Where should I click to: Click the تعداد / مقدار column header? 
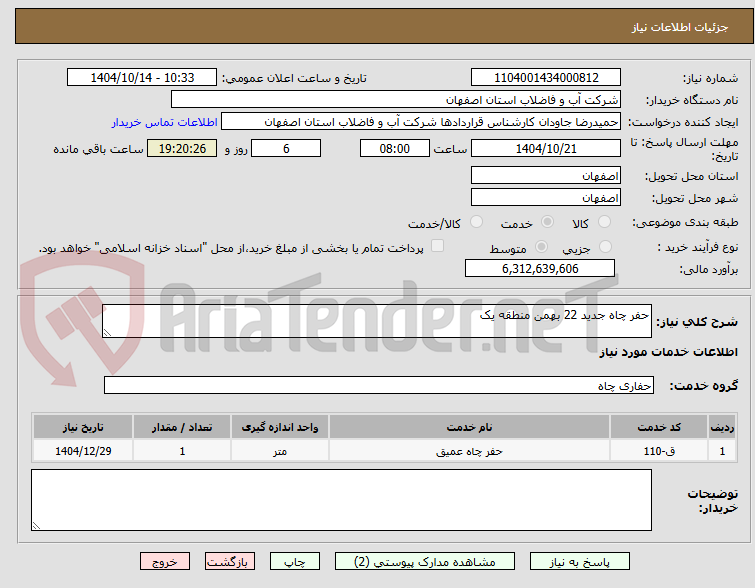click(182, 427)
